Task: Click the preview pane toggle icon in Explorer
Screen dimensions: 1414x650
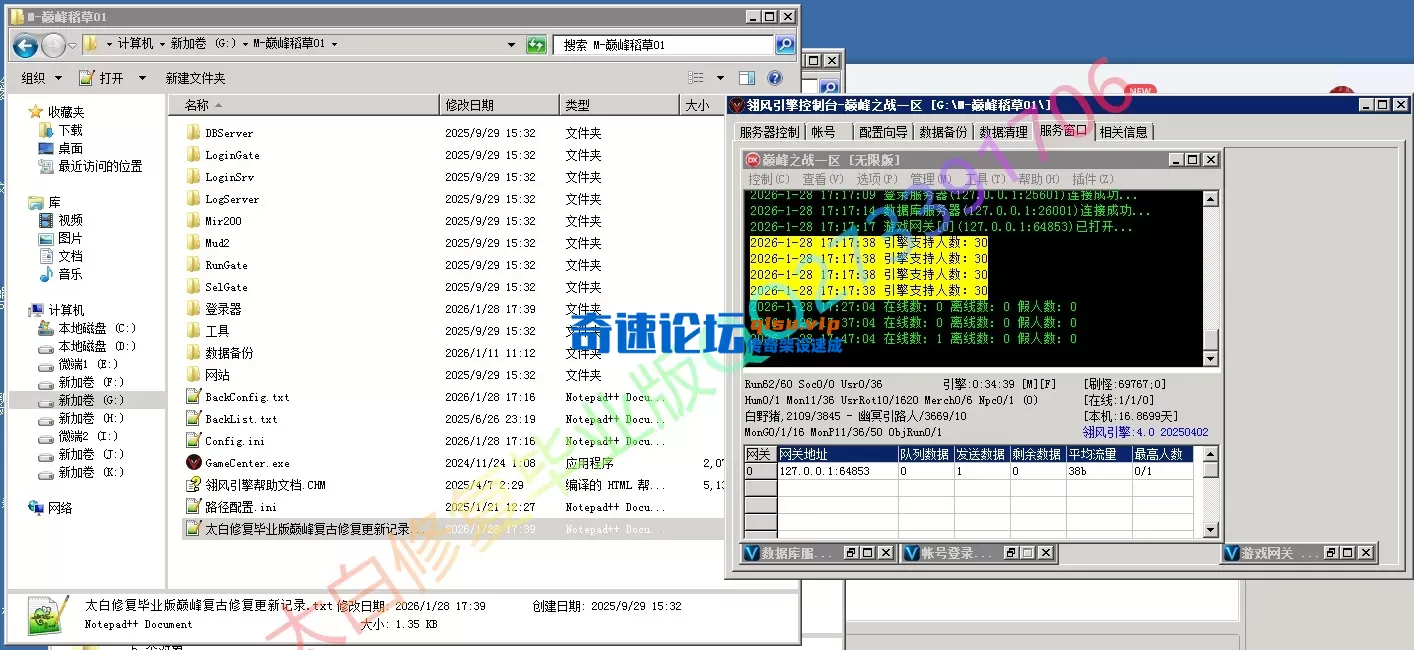Action: [746, 77]
